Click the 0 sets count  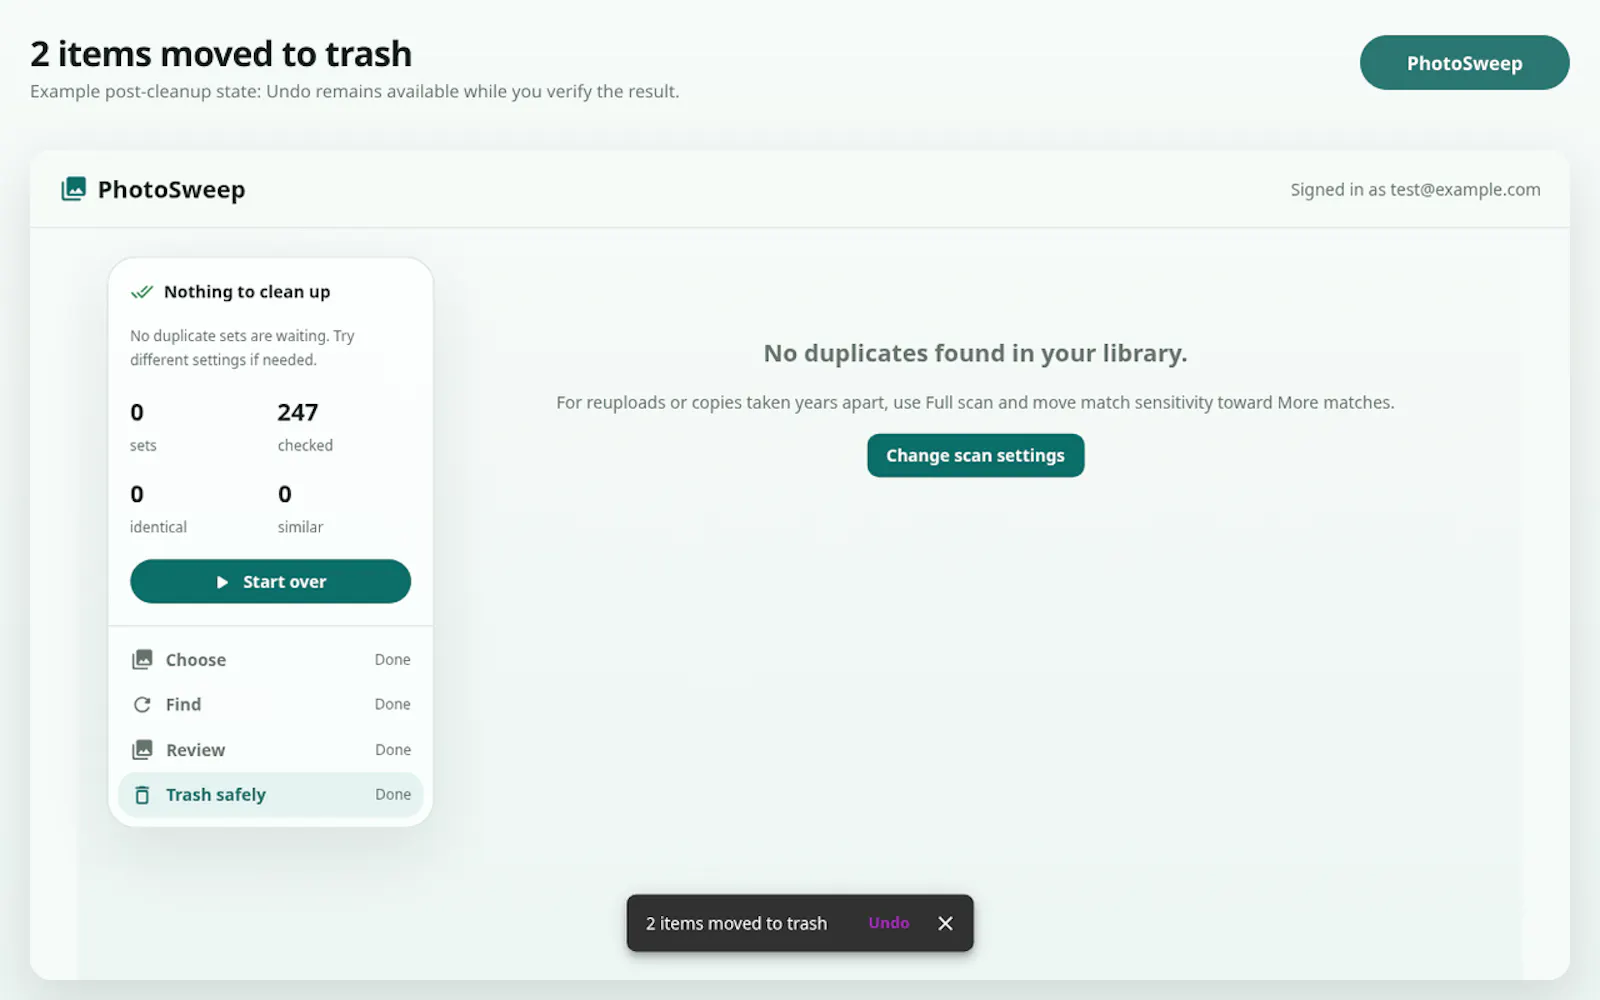tap(143, 427)
